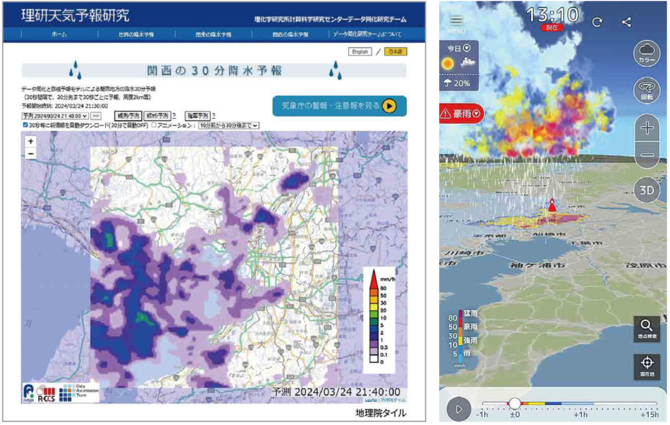This screenshot has width=670, height=425.
Task: Tap the cloud カラー (color) mode button
Action: [x=647, y=54]
